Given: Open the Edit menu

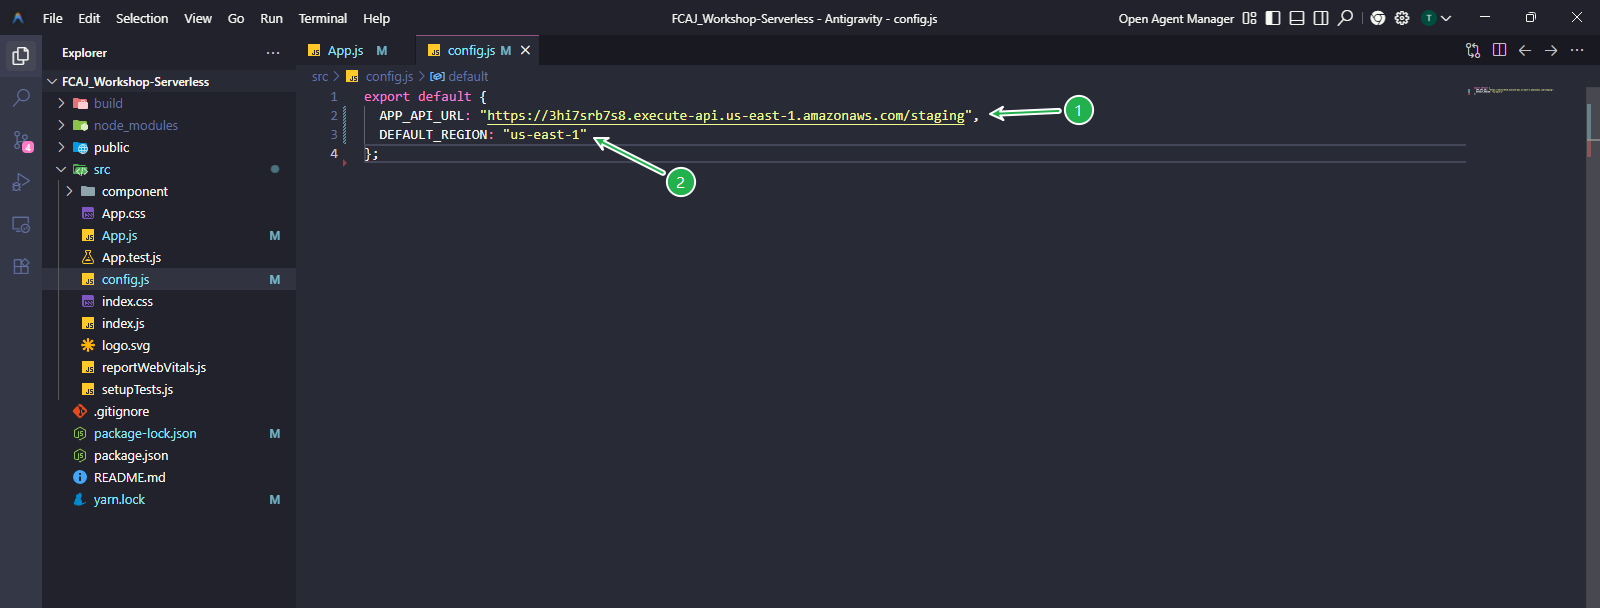Looking at the screenshot, I should (x=89, y=18).
